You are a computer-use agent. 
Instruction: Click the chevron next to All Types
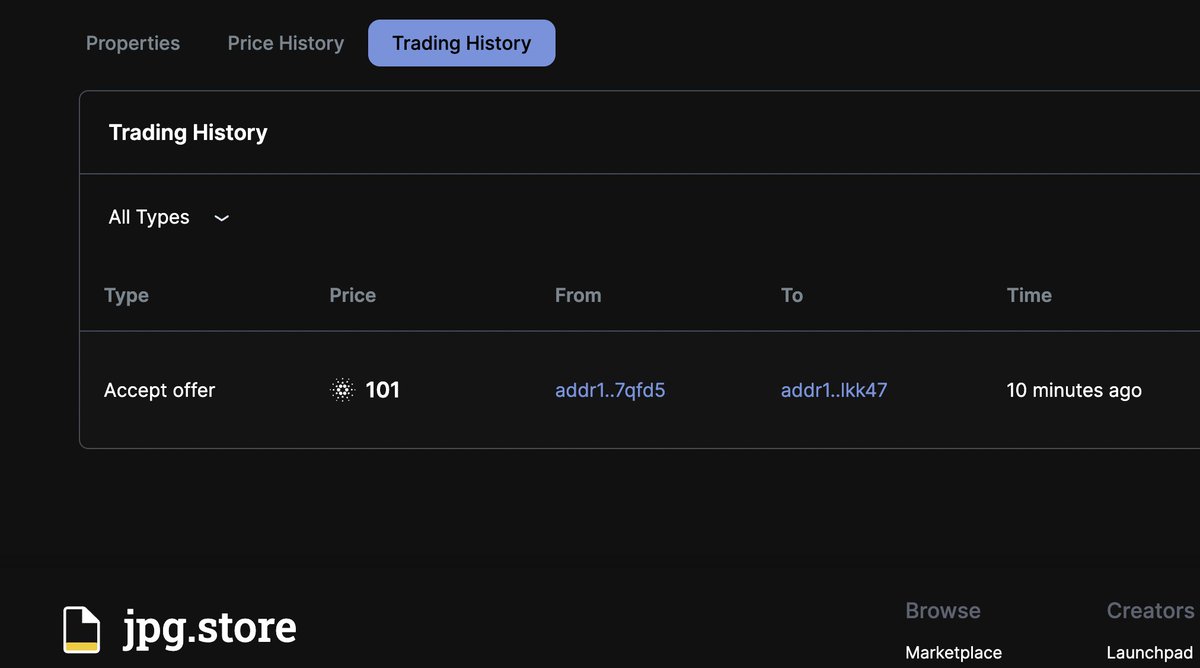222,218
